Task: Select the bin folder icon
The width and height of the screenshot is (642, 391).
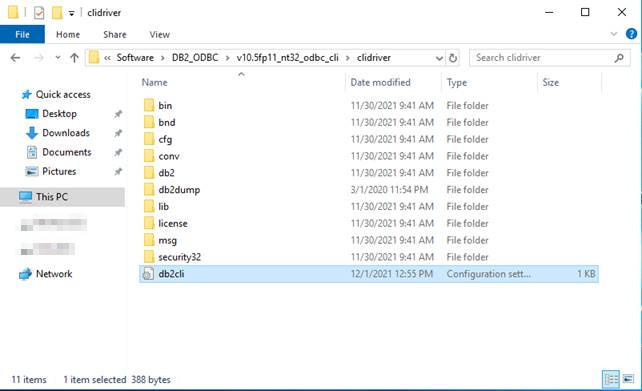Action: [149, 105]
